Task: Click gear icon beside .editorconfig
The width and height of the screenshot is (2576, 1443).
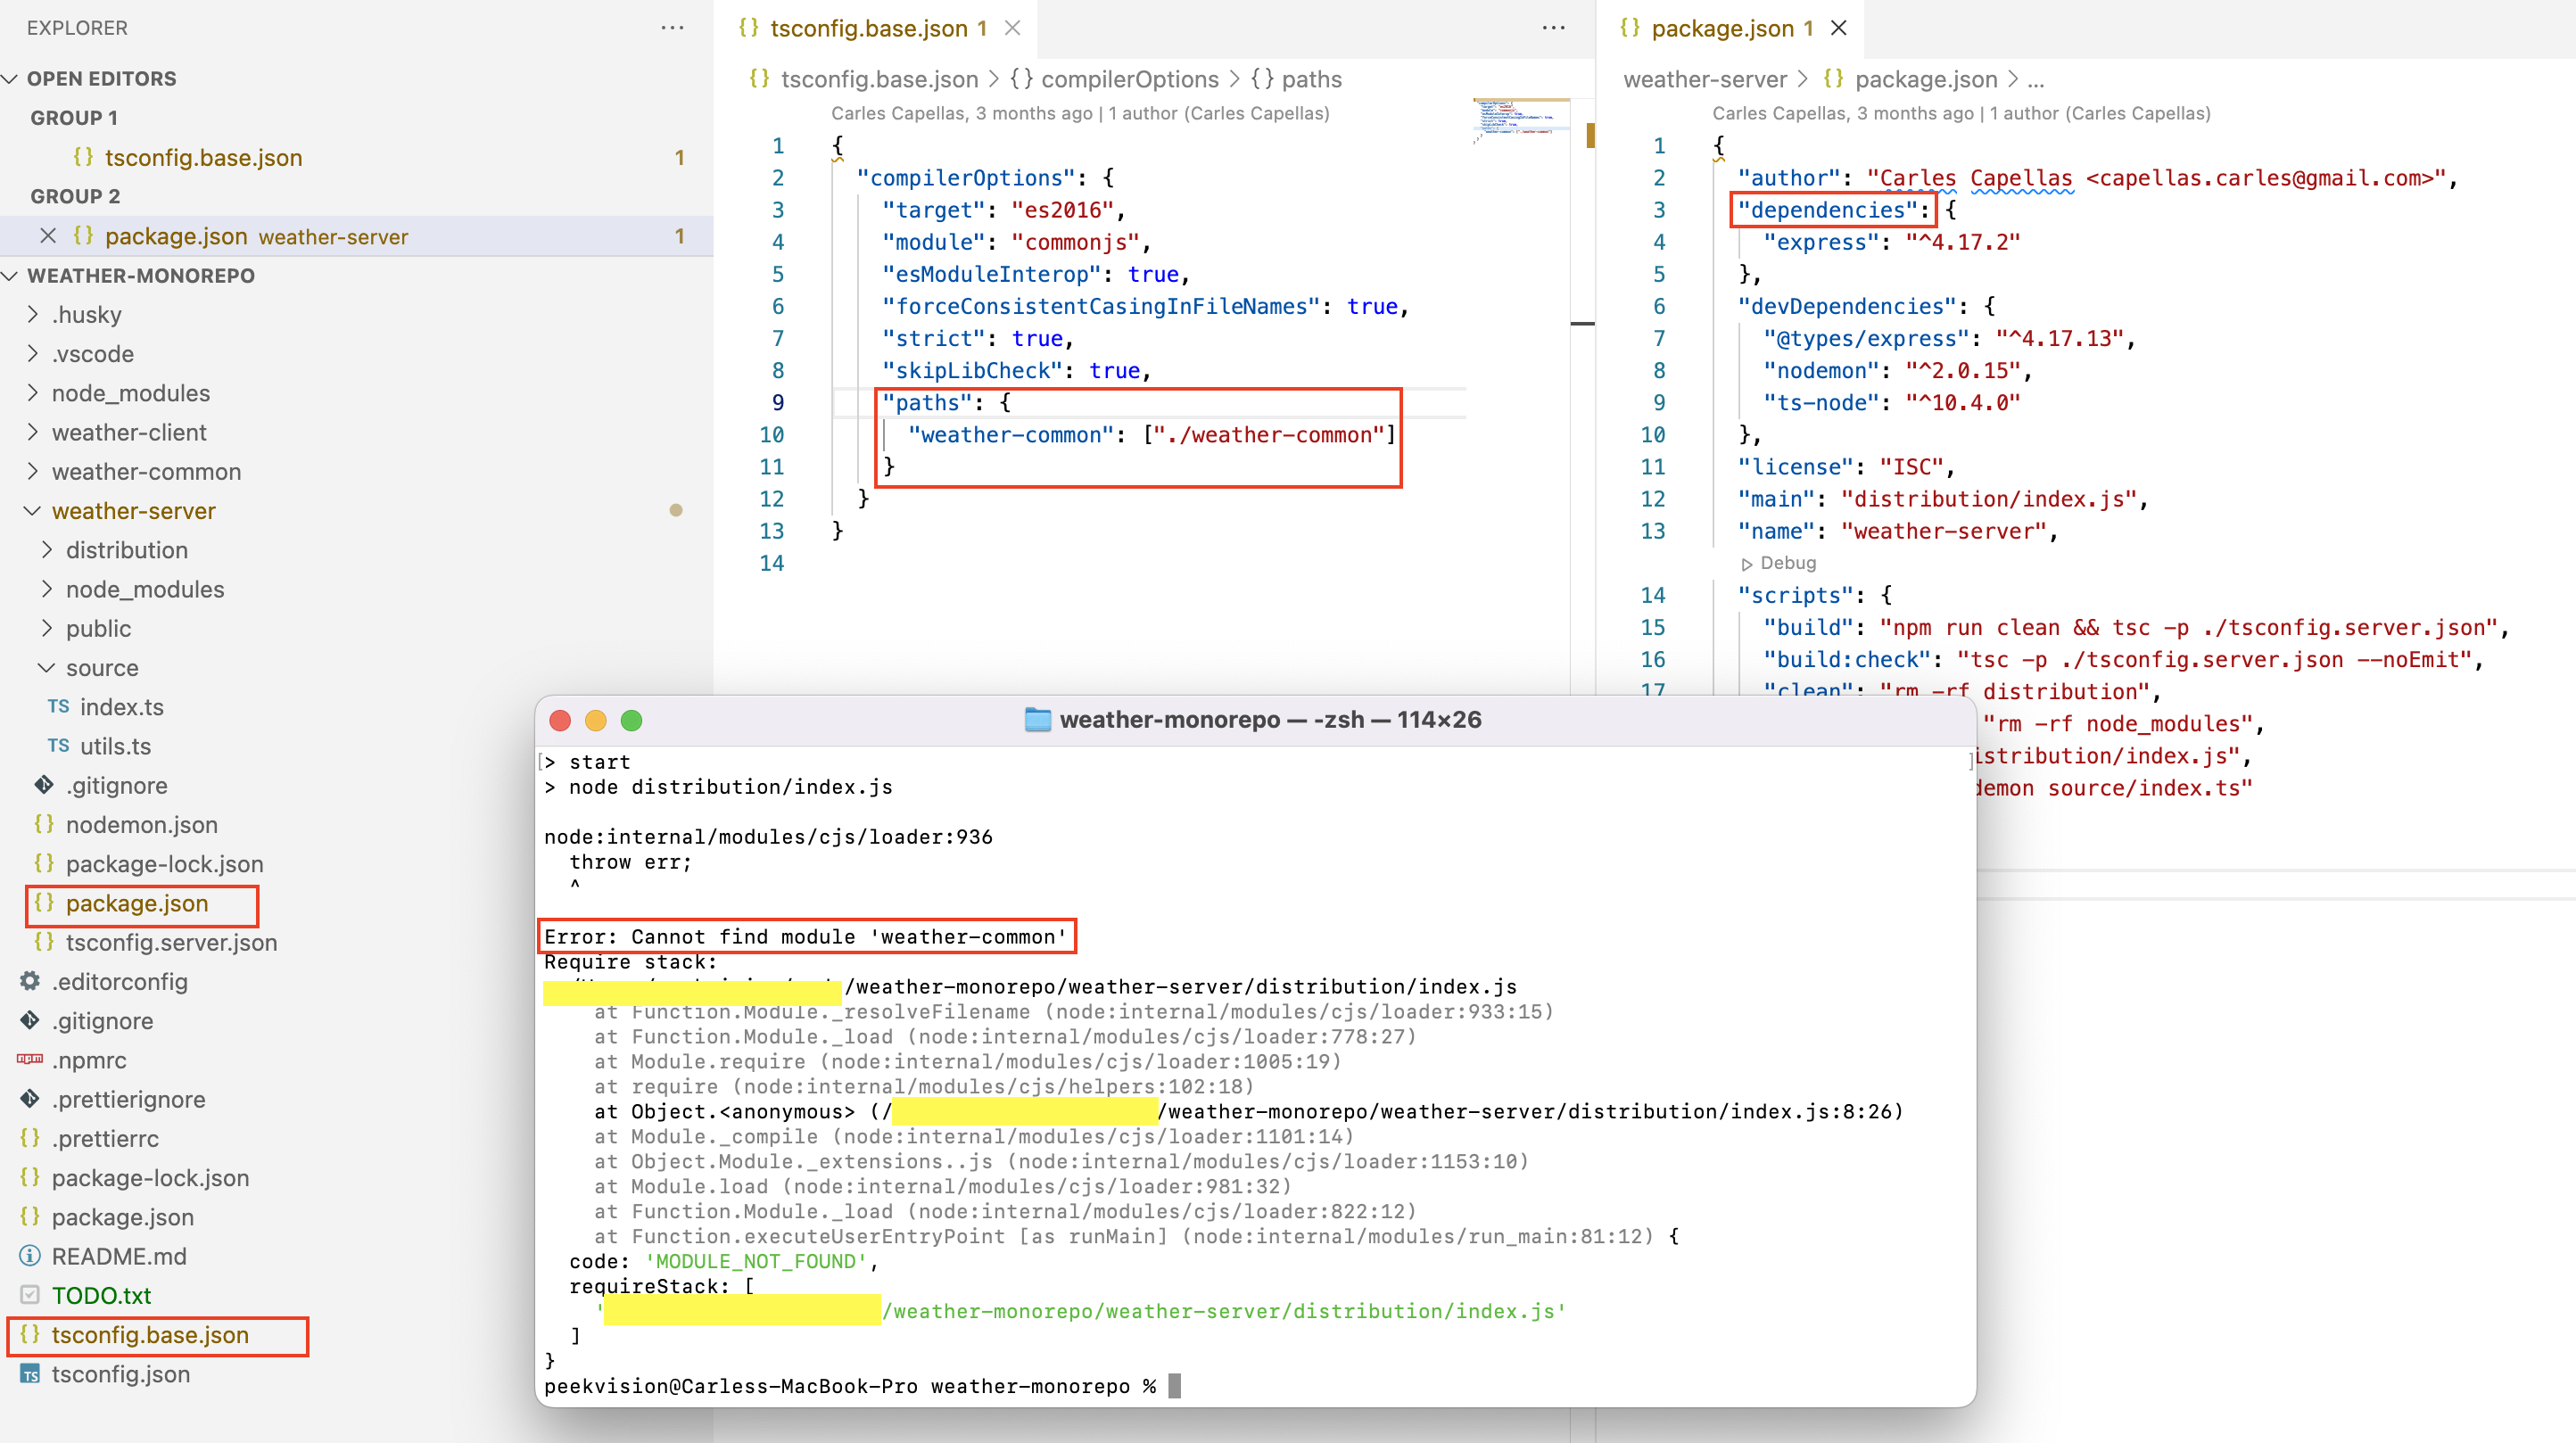Action: pos(30,981)
